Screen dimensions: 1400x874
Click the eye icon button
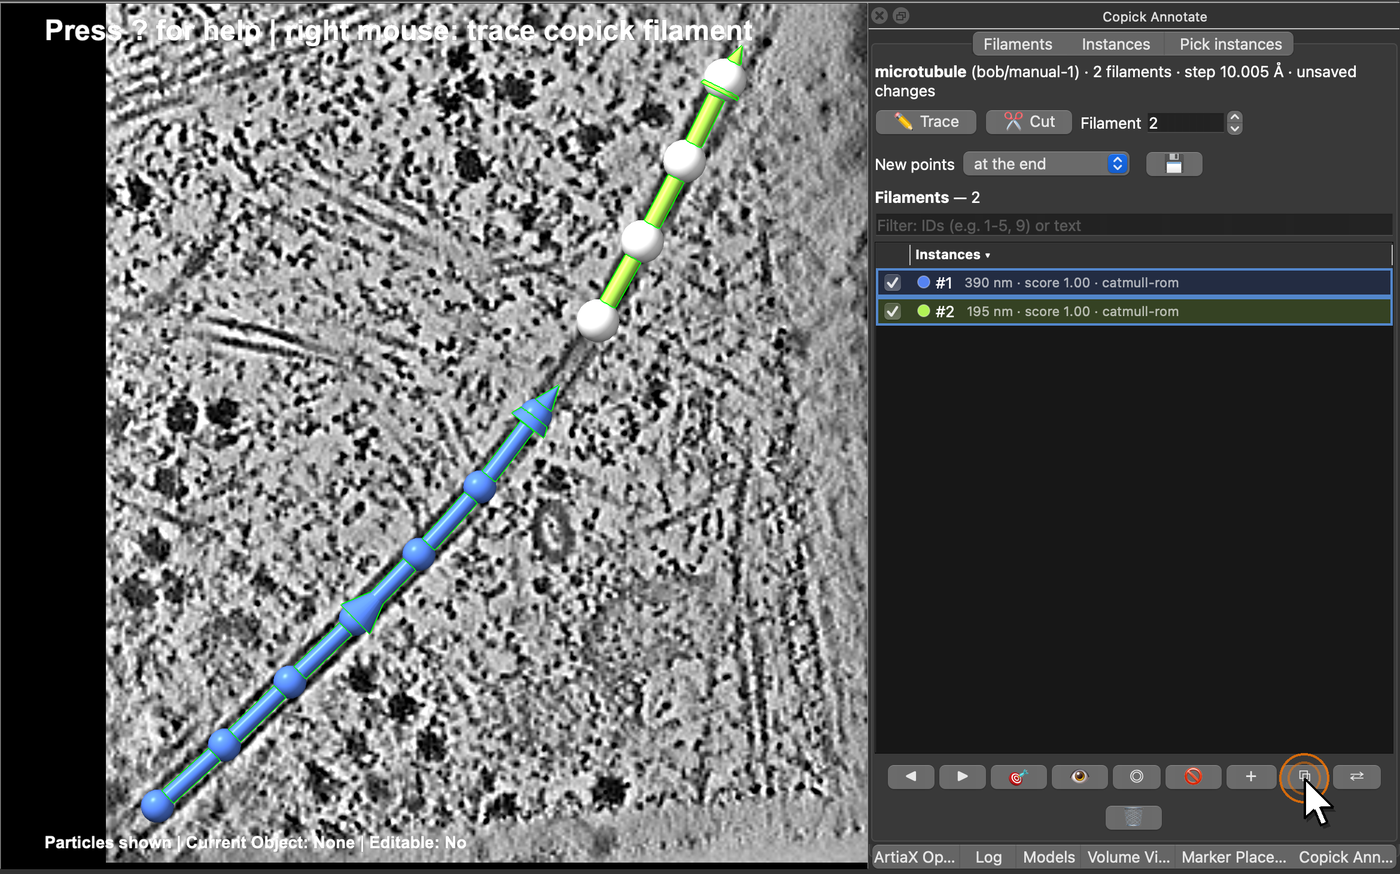pyautogui.click(x=1079, y=776)
